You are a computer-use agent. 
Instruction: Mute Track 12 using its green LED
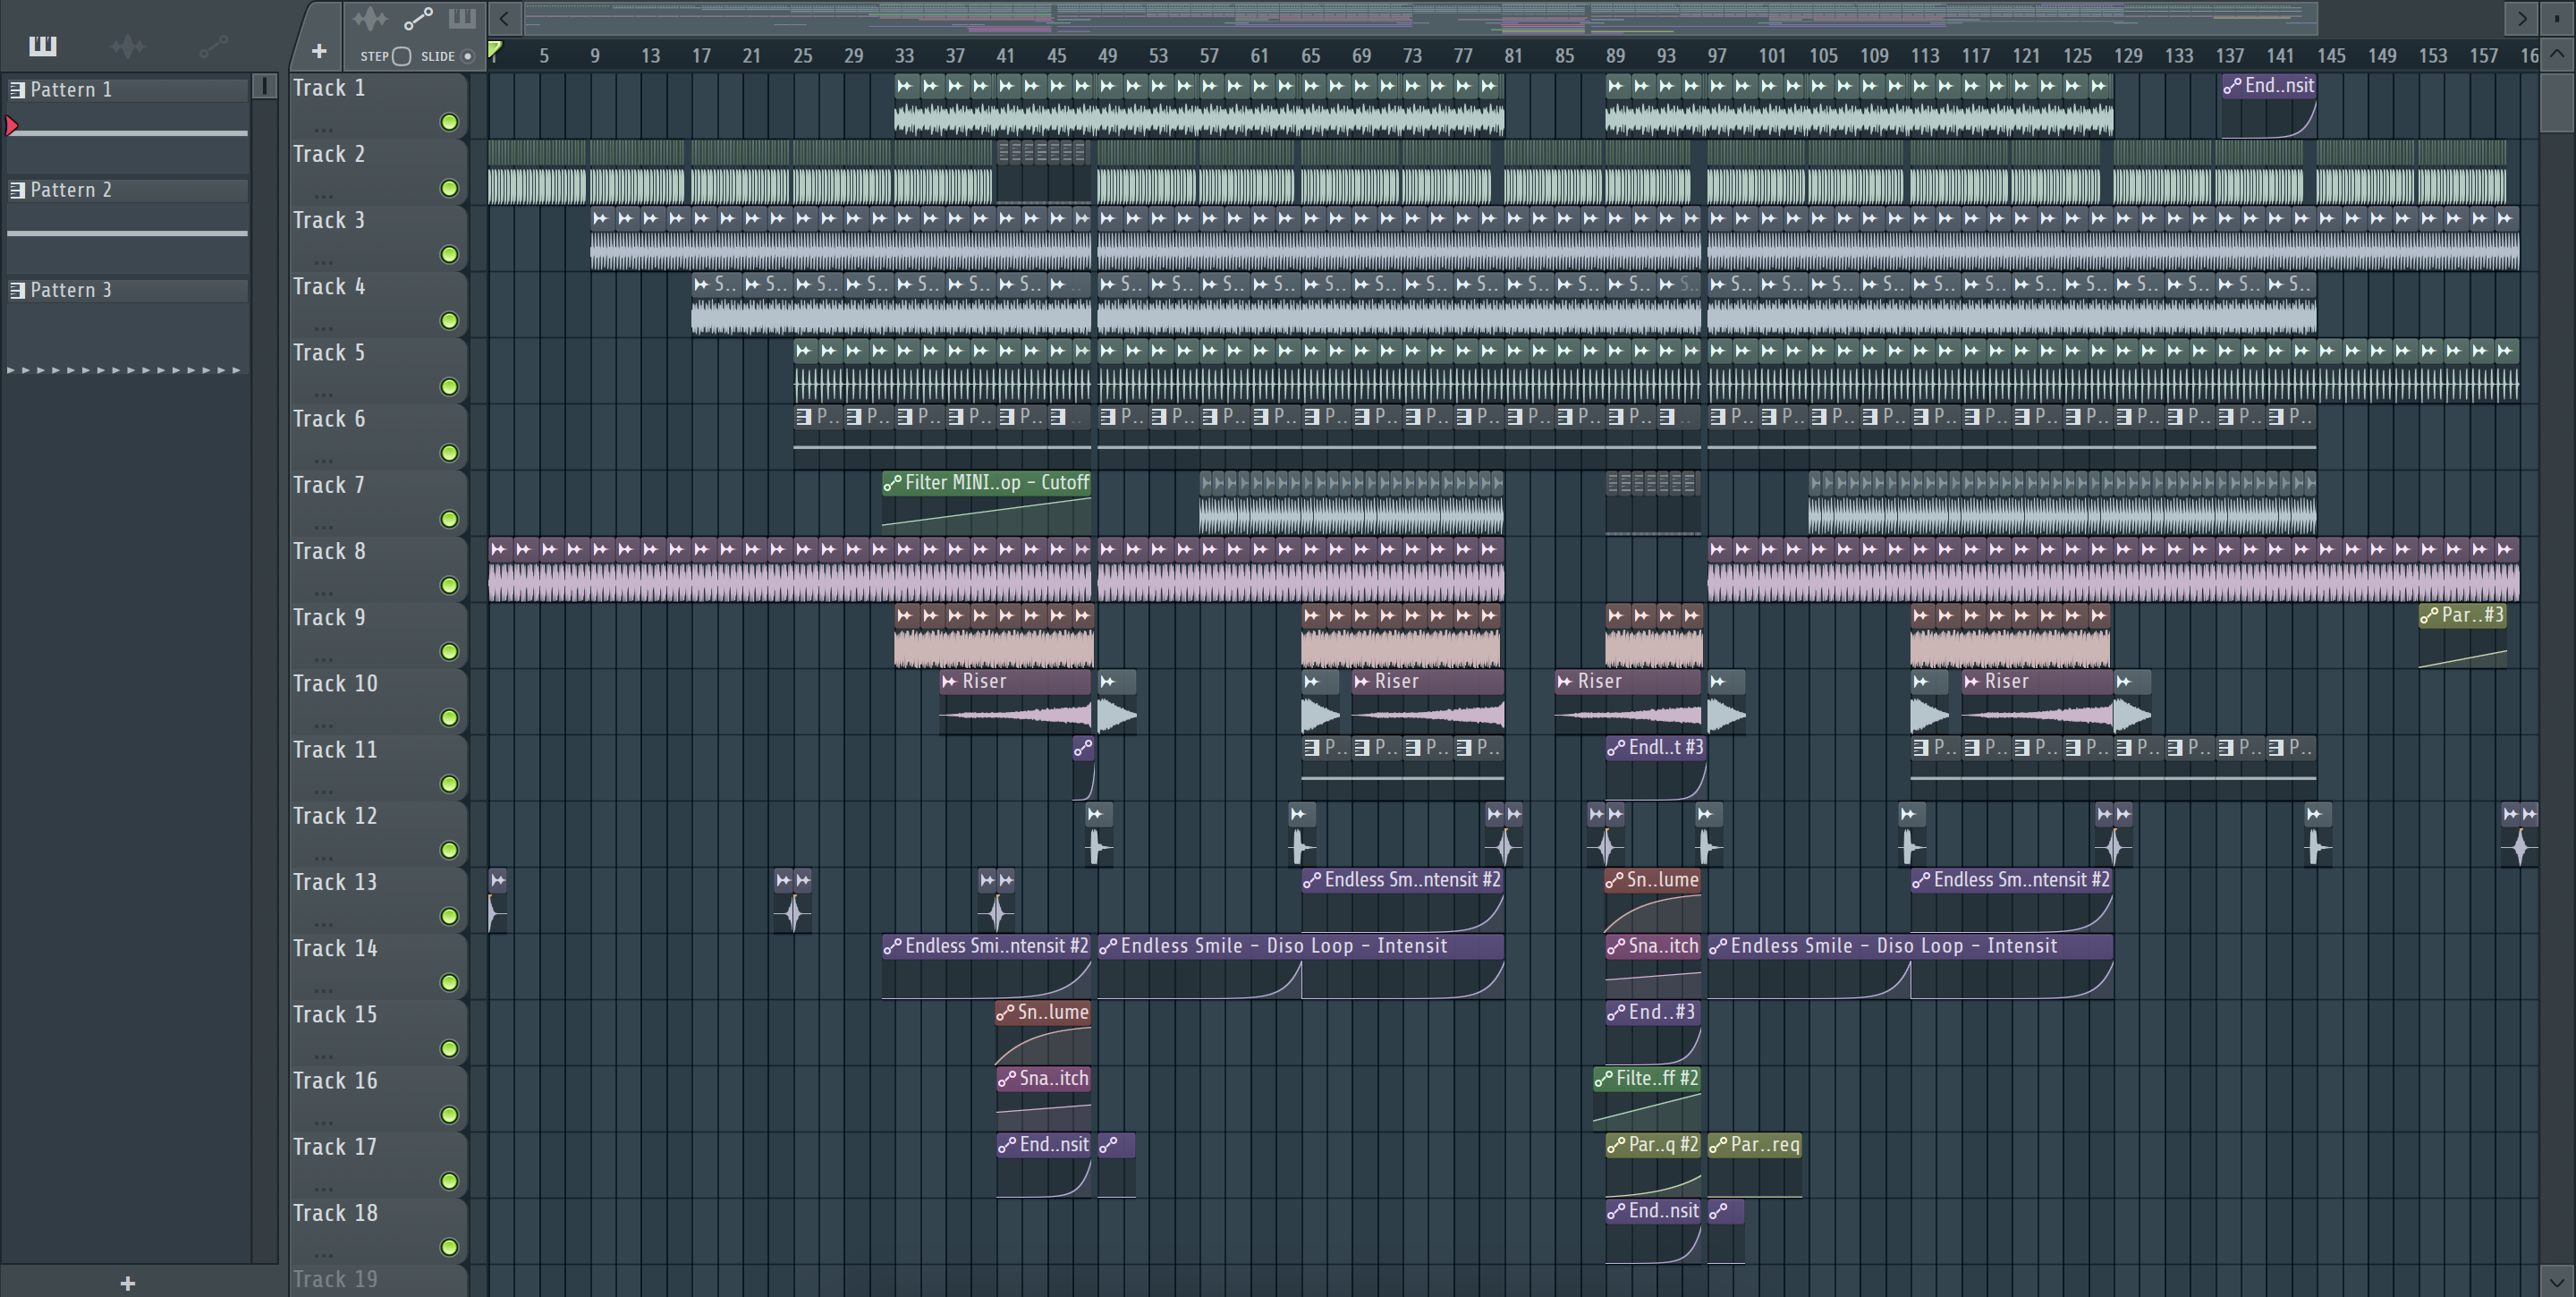449,850
